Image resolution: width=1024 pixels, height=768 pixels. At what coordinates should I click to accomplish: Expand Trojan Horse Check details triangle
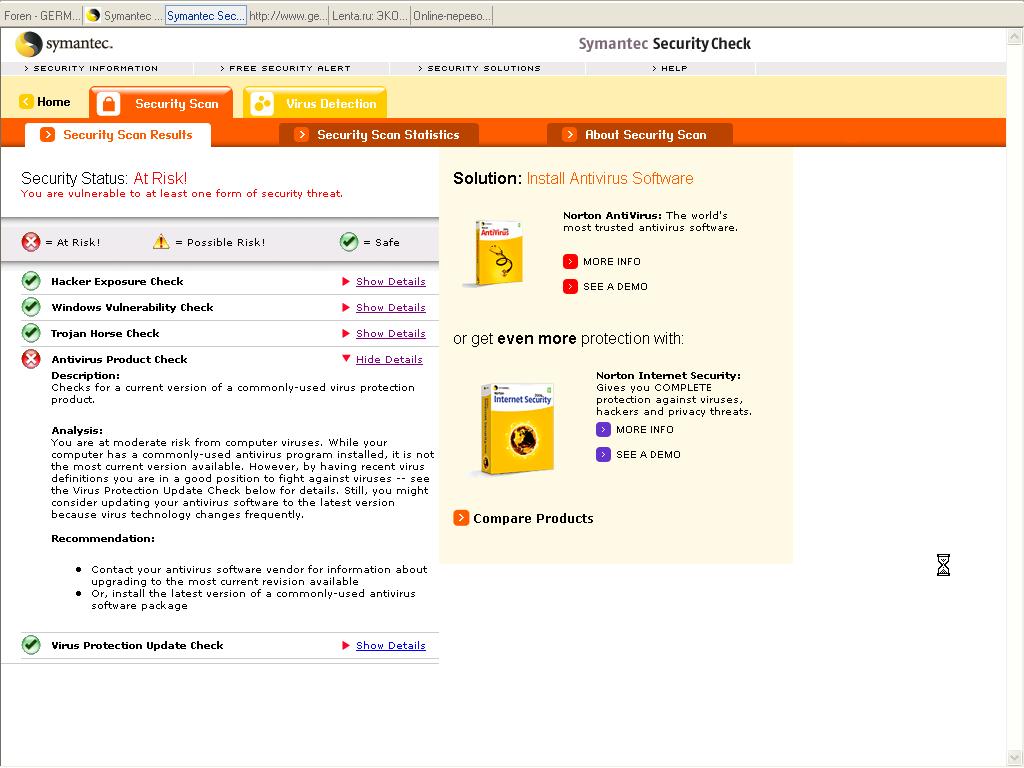(x=346, y=334)
